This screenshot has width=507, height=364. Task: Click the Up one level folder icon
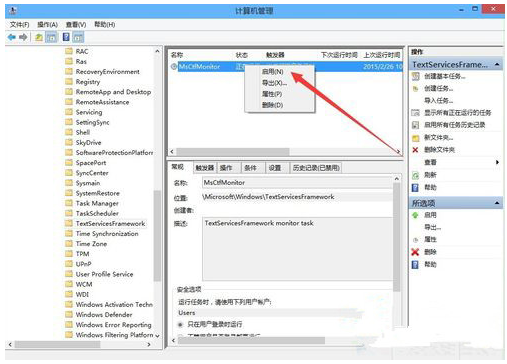(39, 37)
